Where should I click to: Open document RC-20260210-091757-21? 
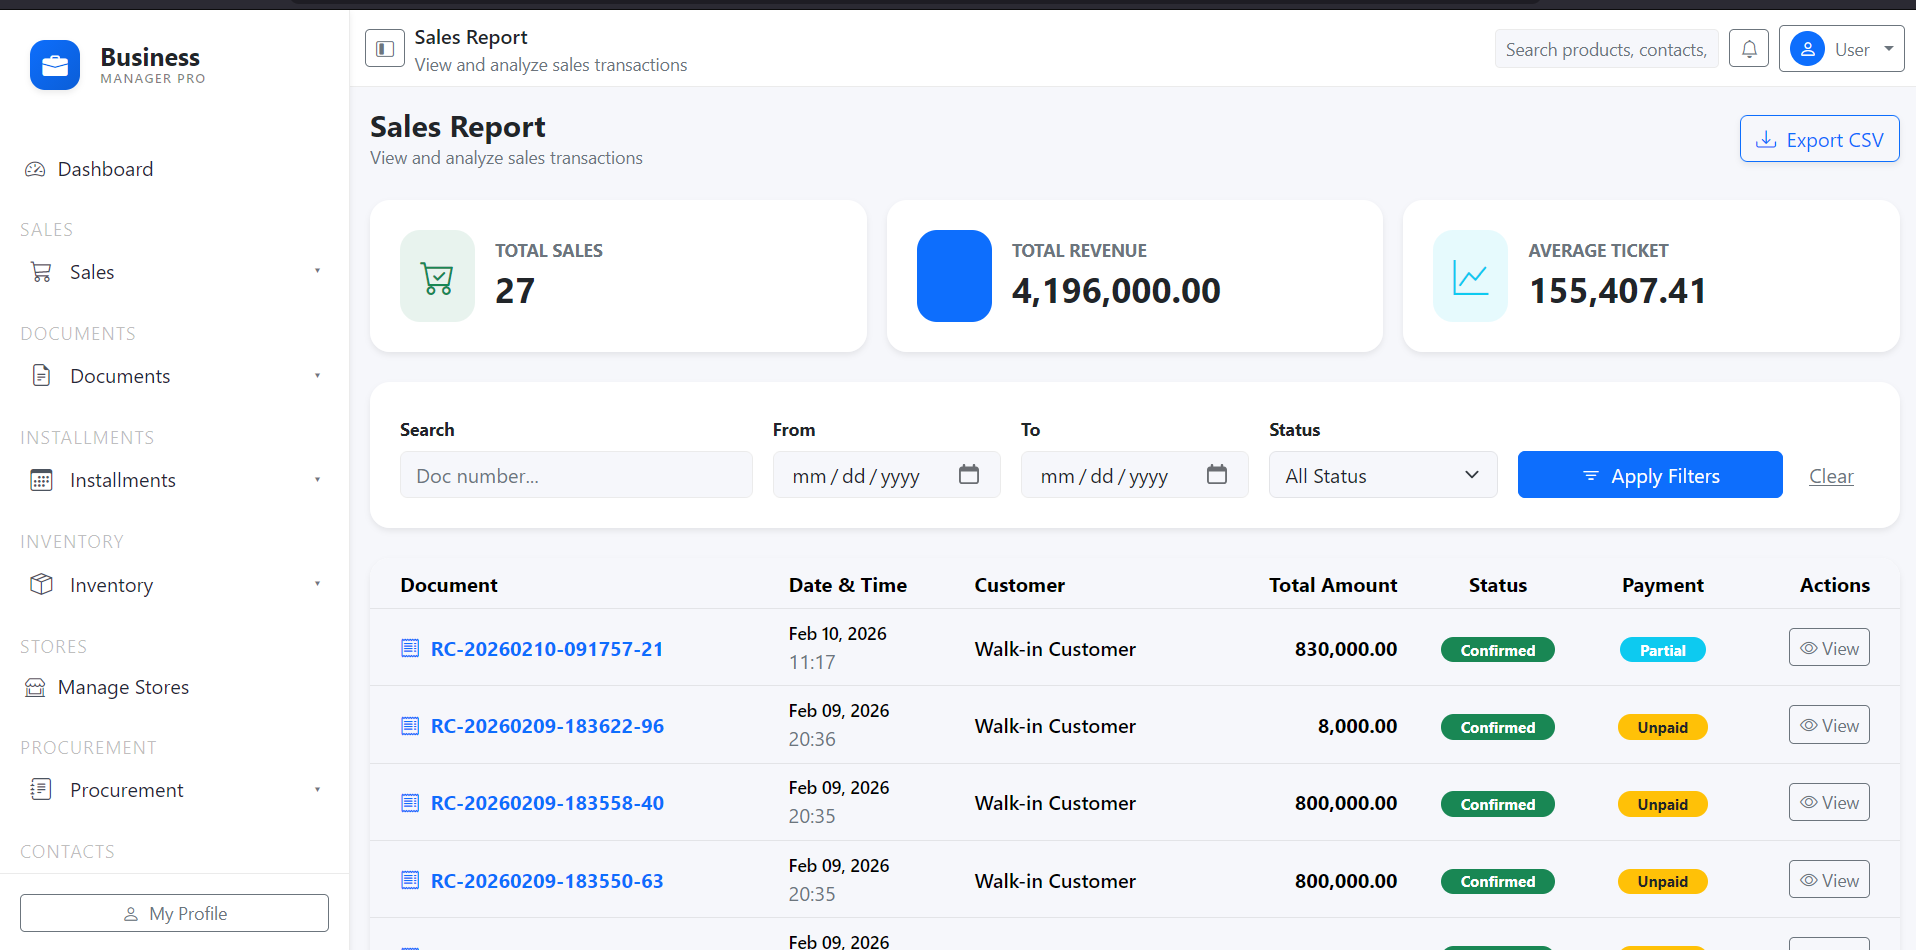pos(546,648)
